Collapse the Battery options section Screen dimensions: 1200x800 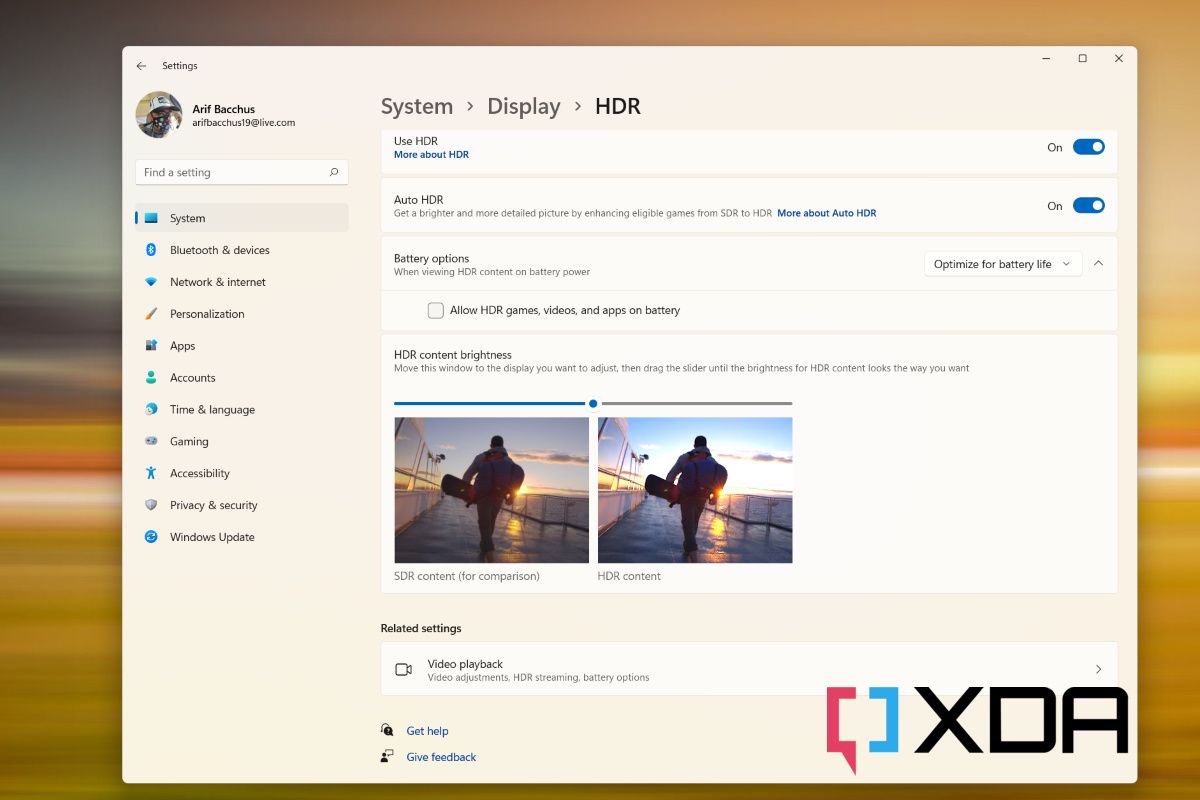(x=1098, y=263)
